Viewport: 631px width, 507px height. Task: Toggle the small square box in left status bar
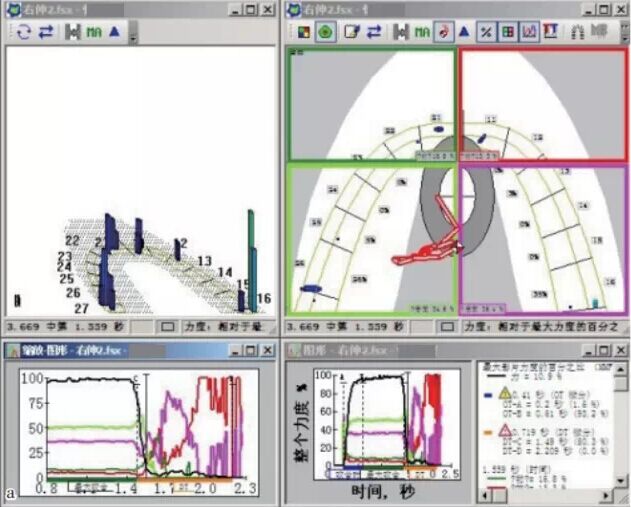click(168, 326)
